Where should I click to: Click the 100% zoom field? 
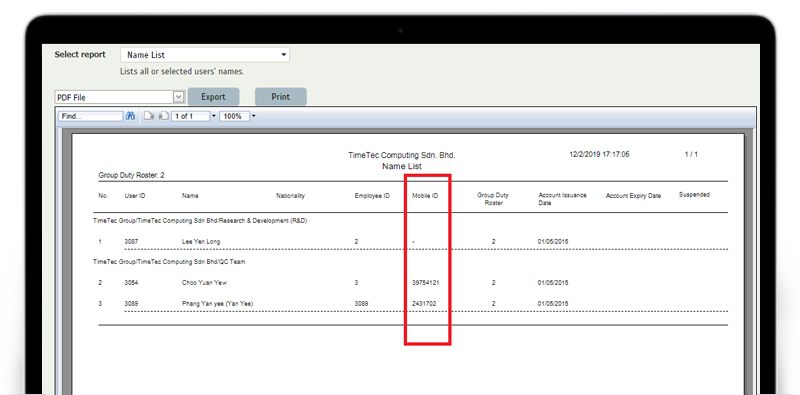[x=235, y=116]
